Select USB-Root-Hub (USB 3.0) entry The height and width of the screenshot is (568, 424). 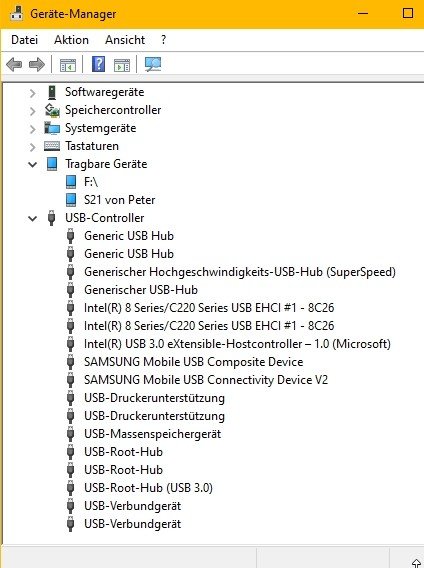tap(148, 488)
